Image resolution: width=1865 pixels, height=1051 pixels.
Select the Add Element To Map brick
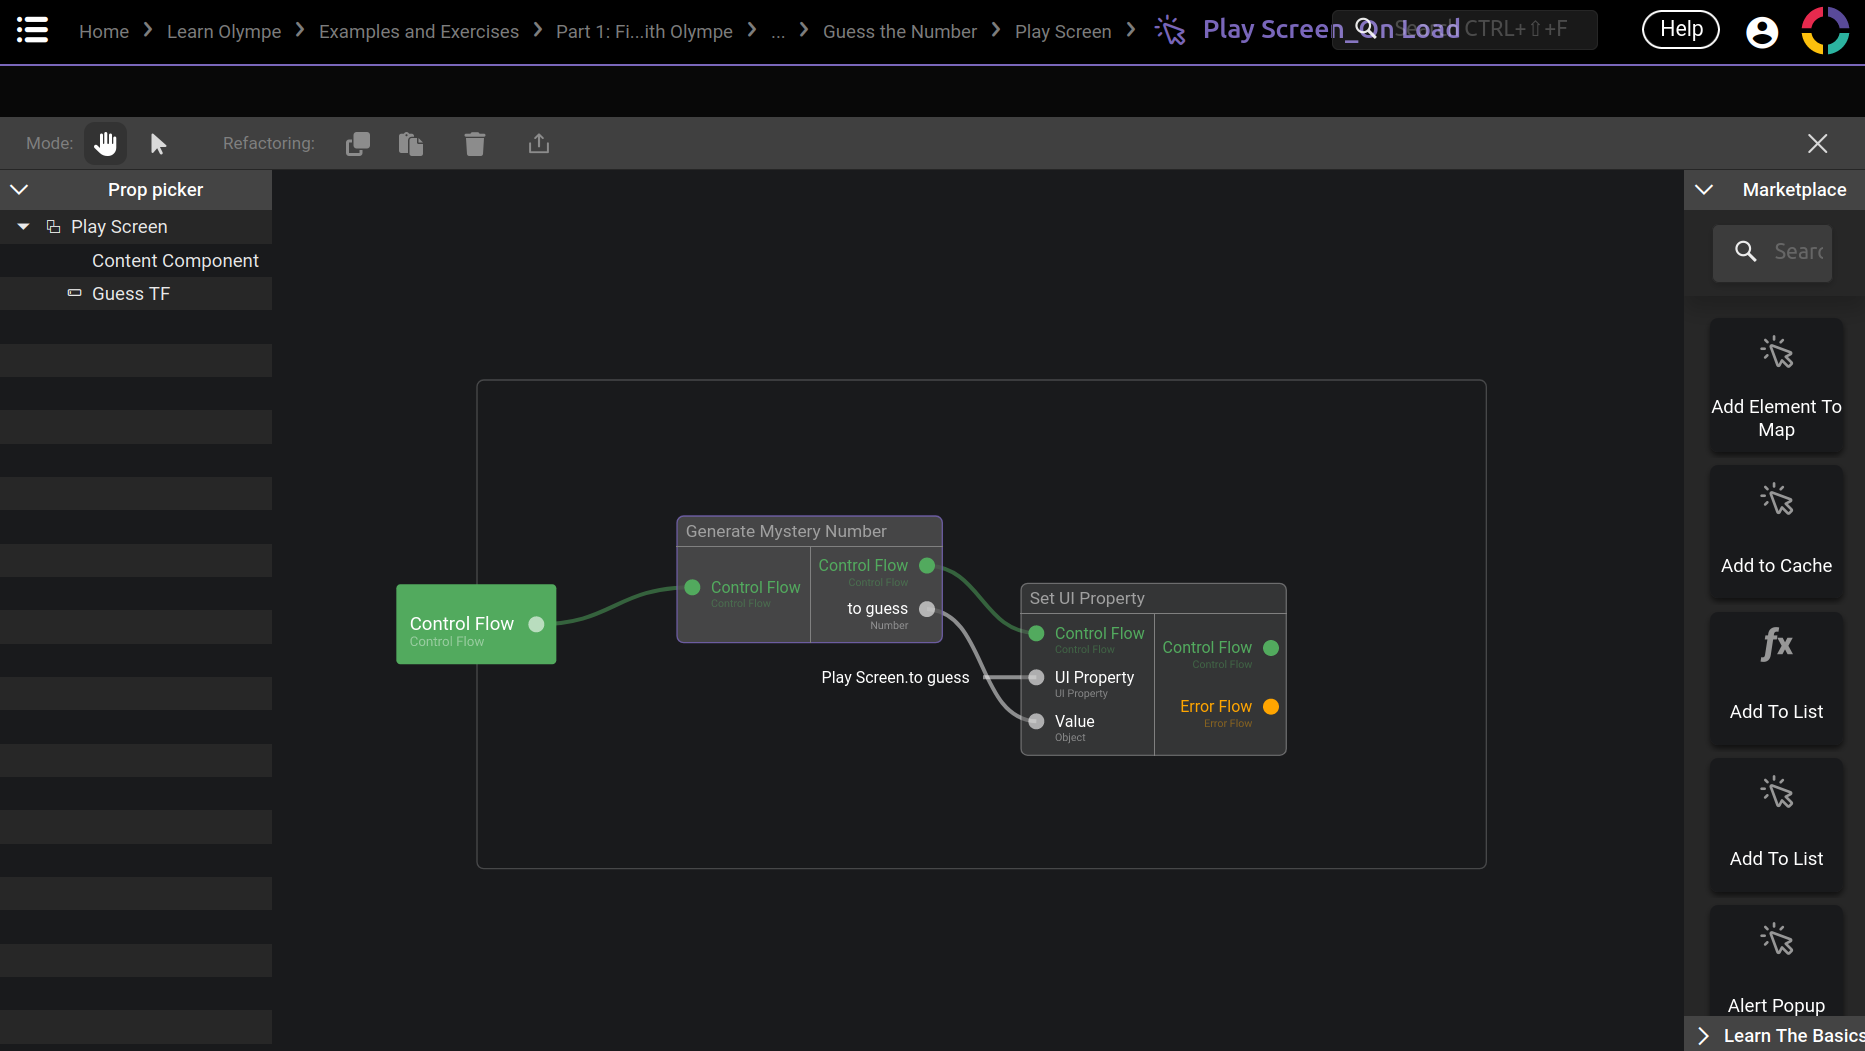(x=1776, y=385)
